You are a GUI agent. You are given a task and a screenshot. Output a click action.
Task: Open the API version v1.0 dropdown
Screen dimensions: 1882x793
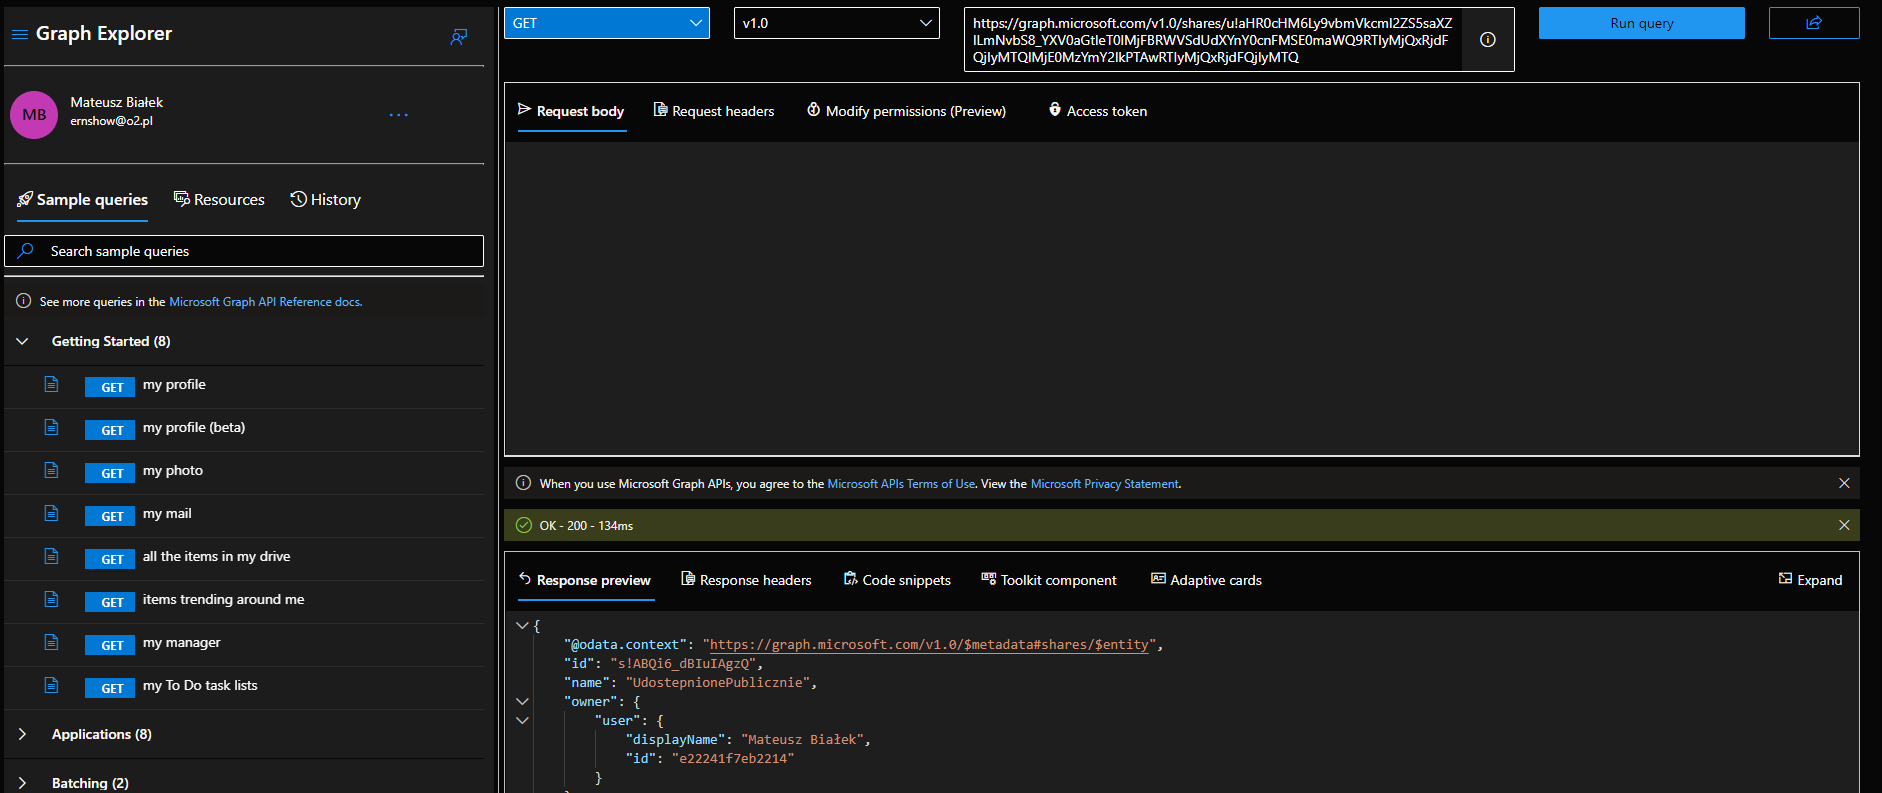point(837,23)
